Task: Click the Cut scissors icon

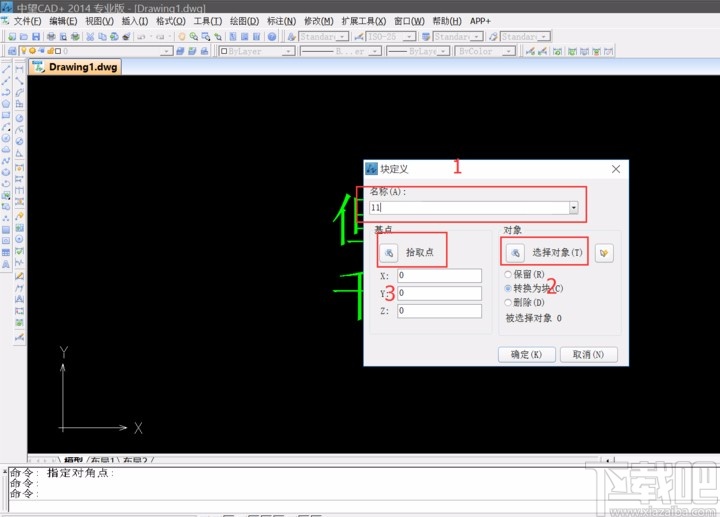Action: pyautogui.click(x=90, y=37)
